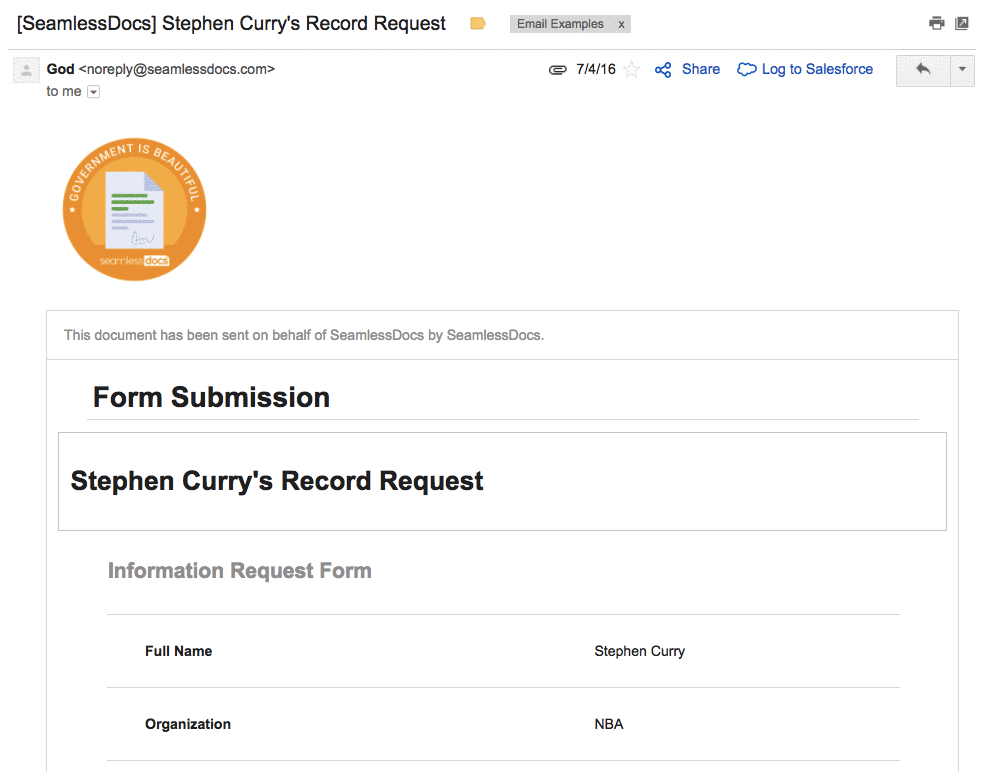Remove the Email Examples label with x
Viewport: 995px width, 772px height.
click(621, 24)
